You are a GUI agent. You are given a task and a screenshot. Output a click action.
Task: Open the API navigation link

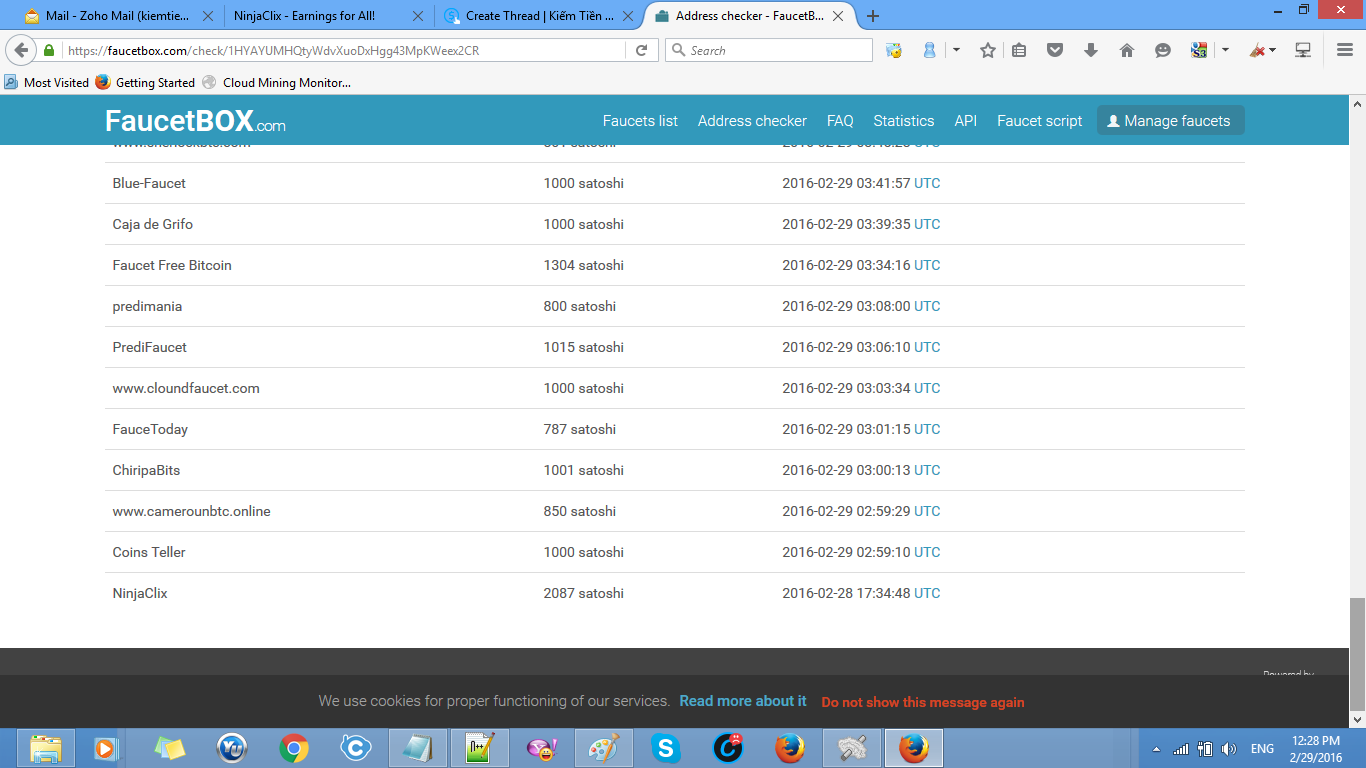point(966,121)
